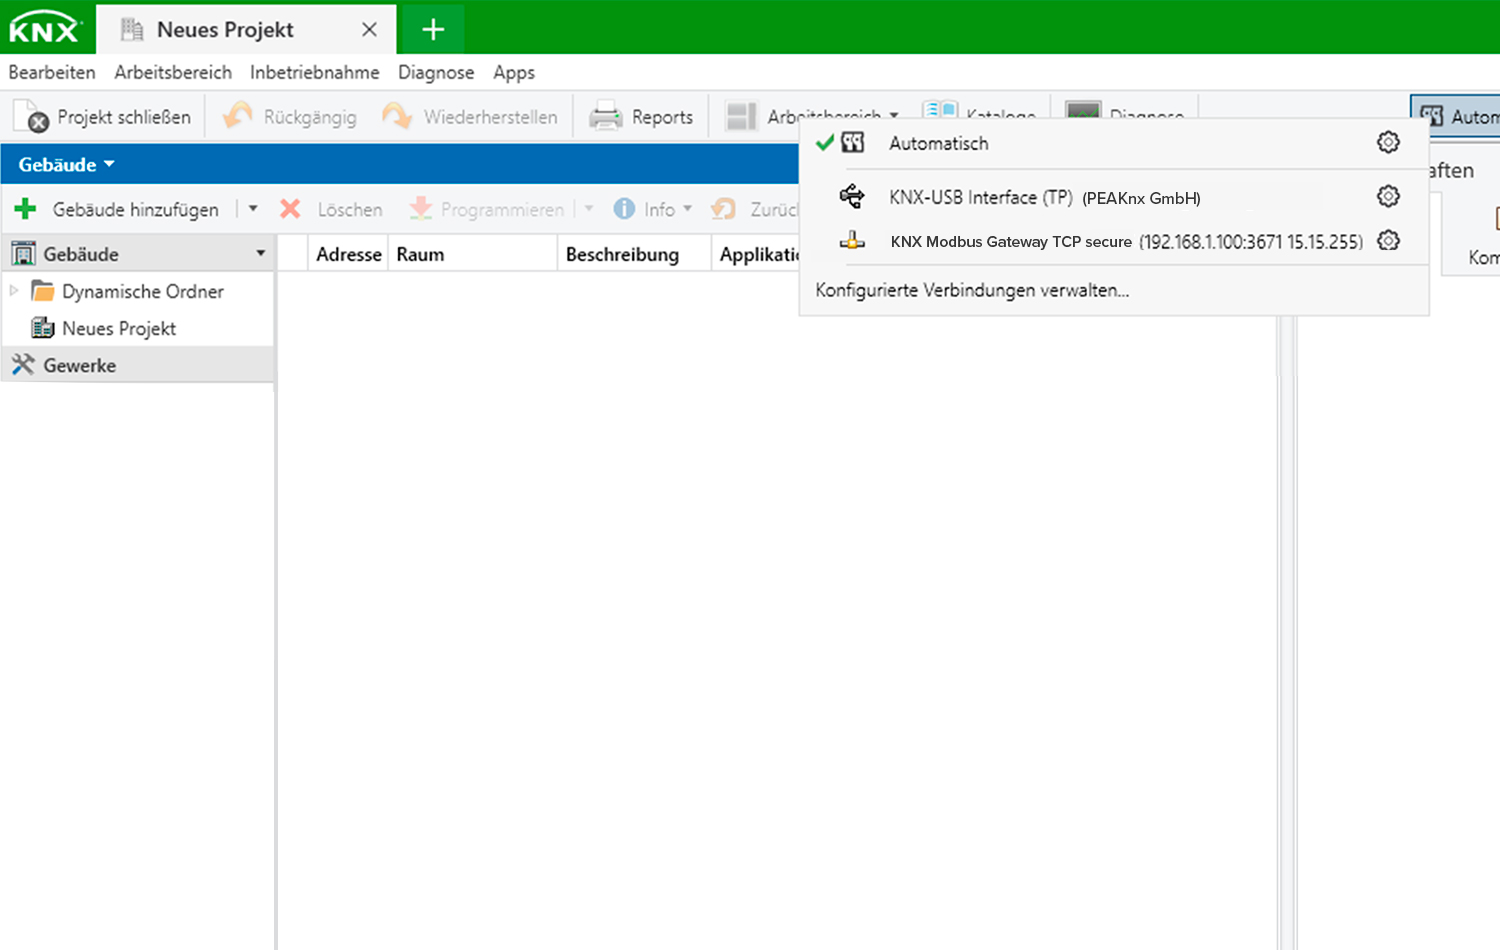
Task: Click the Löschen button
Action: 332,209
